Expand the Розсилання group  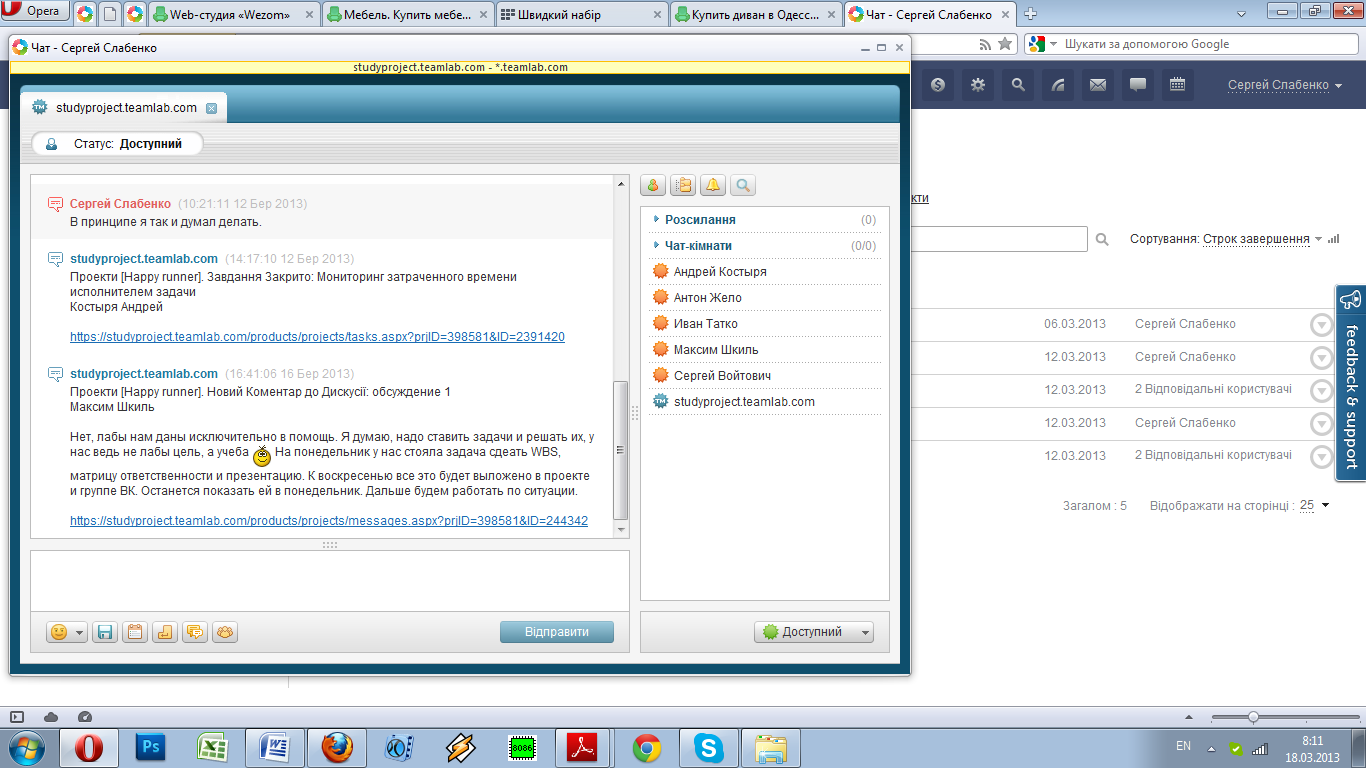point(656,219)
